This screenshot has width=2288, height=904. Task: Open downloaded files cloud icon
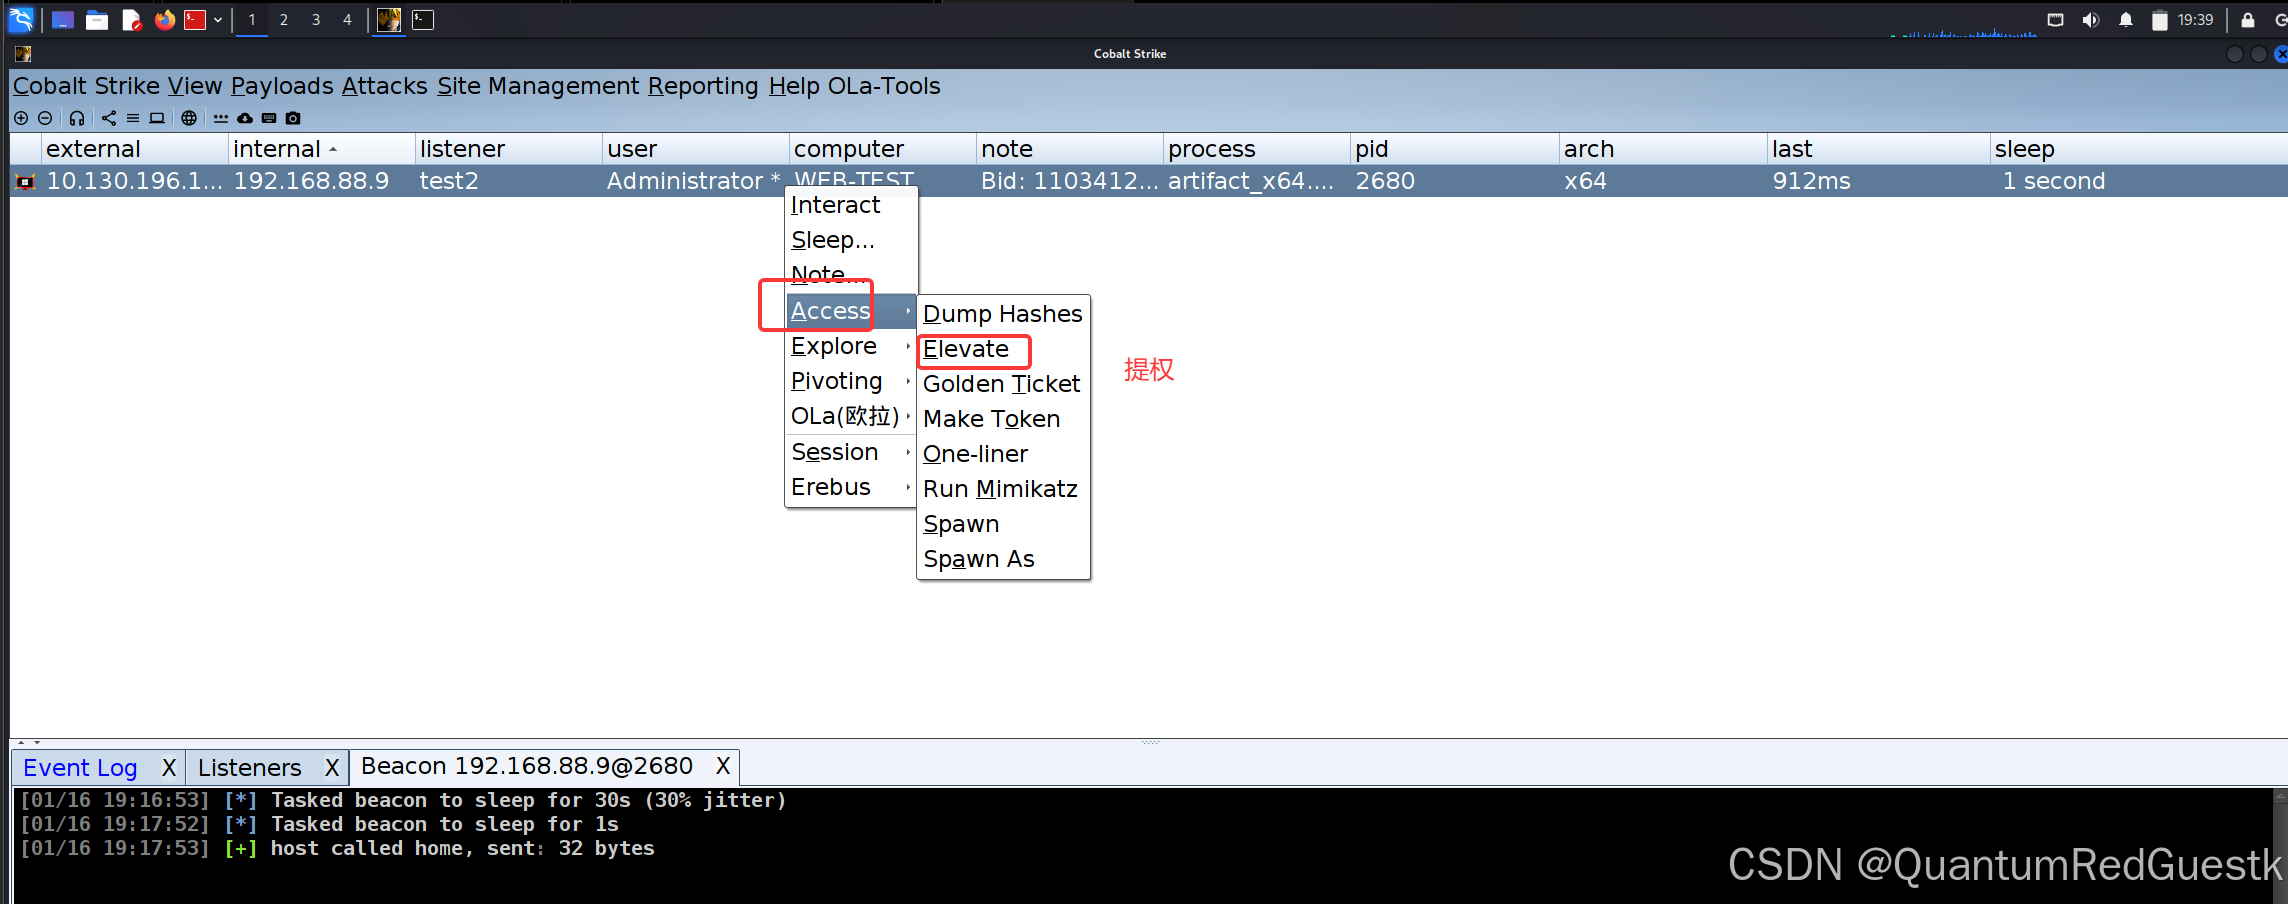point(245,118)
